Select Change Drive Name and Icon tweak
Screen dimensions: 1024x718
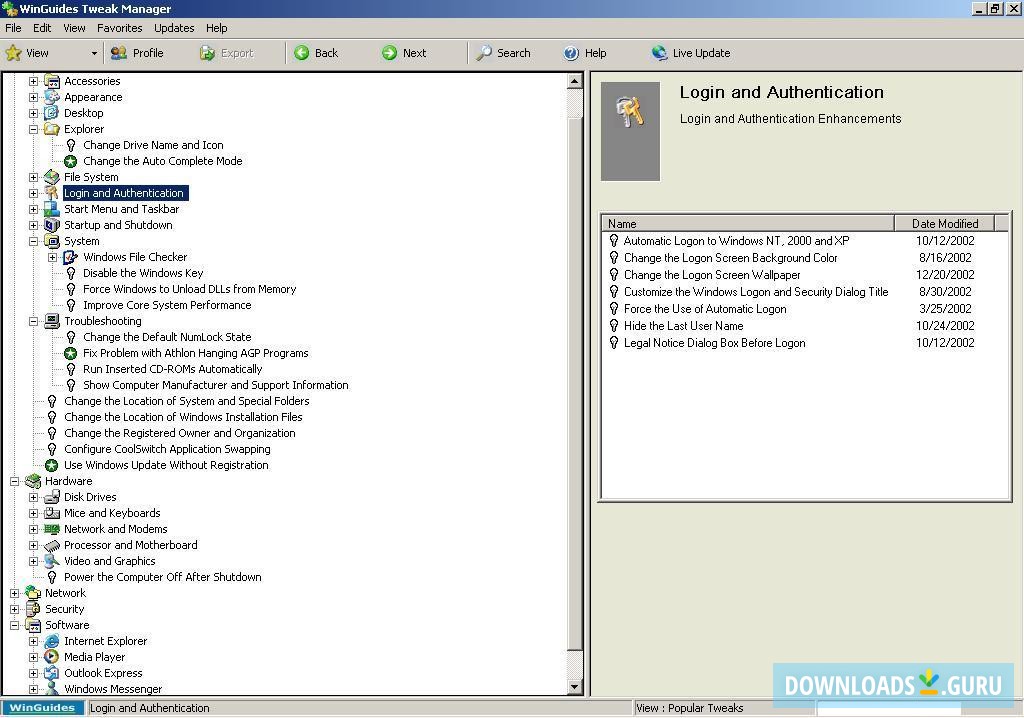(153, 145)
